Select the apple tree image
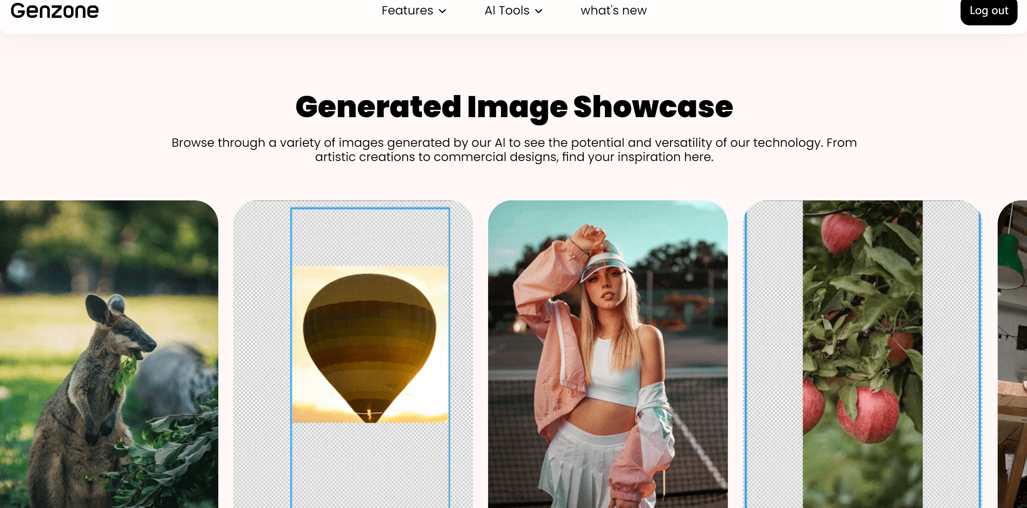Viewport: 1027px width, 508px height. click(x=863, y=354)
